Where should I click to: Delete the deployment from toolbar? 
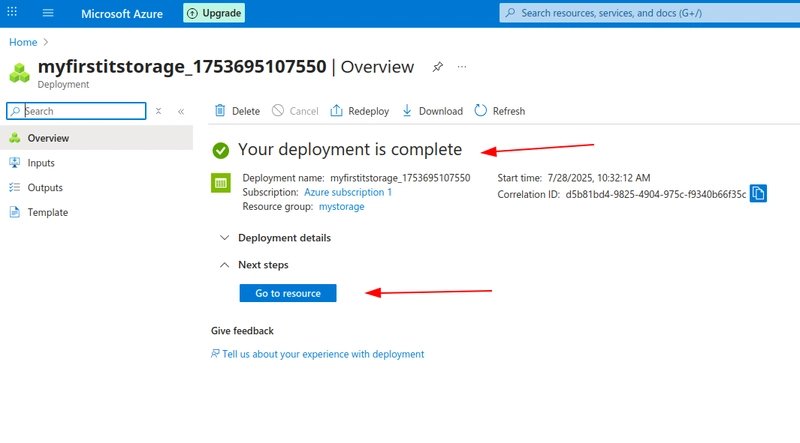coord(237,111)
